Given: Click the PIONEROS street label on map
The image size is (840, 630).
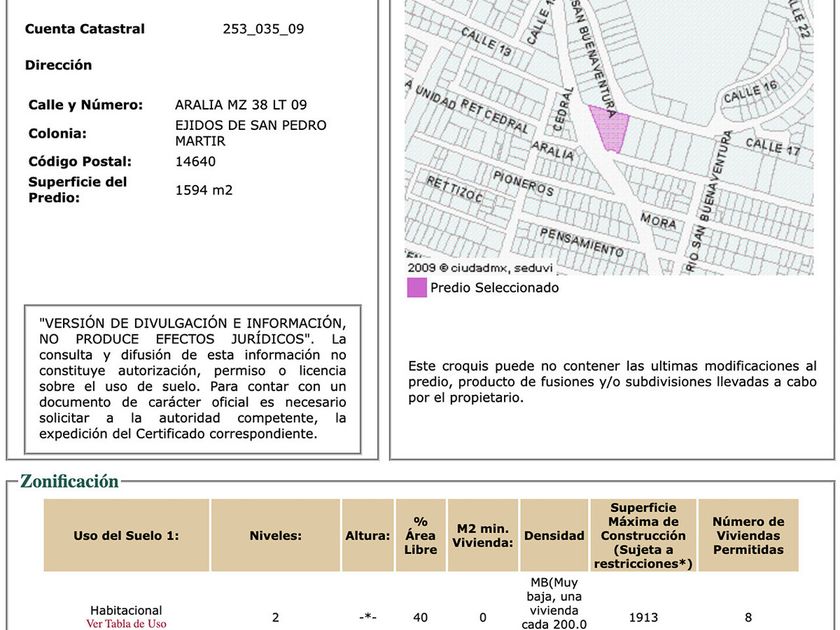Looking at the screenshot, I should point(523,184).
